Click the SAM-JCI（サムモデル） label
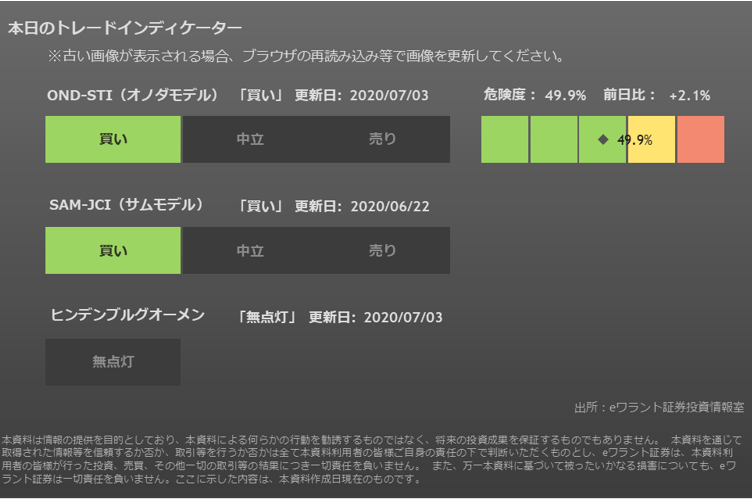This screenshot has height=499, width=752. [x=126, y=205]
